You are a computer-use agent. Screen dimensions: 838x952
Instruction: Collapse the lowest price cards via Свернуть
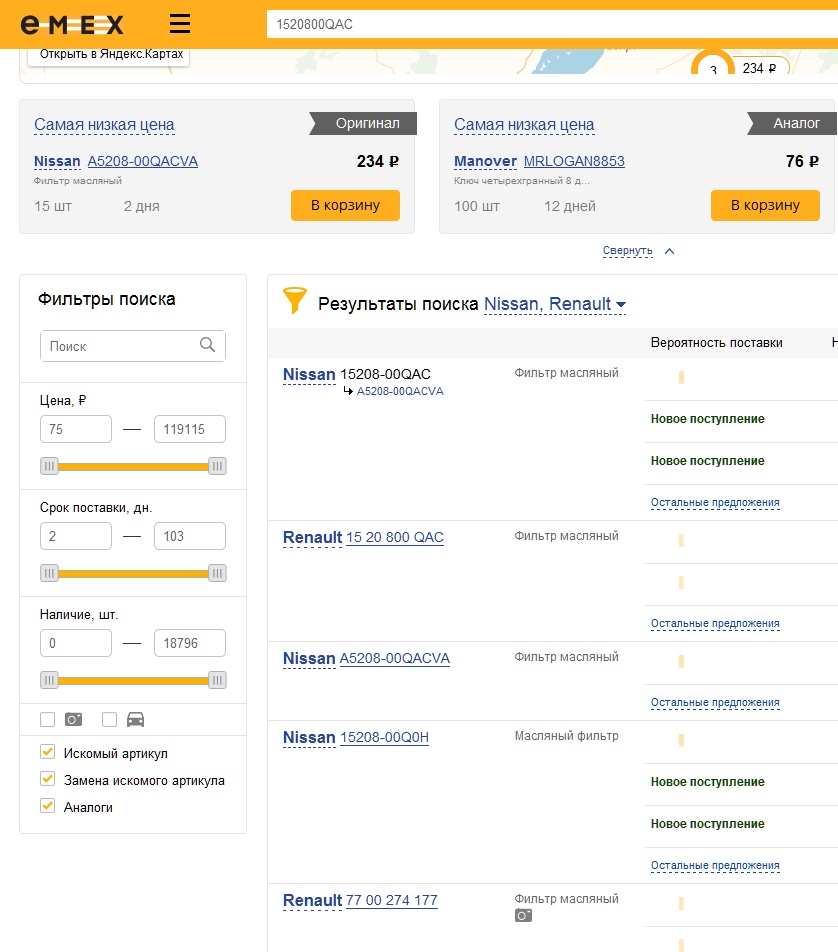coord(628,251)
